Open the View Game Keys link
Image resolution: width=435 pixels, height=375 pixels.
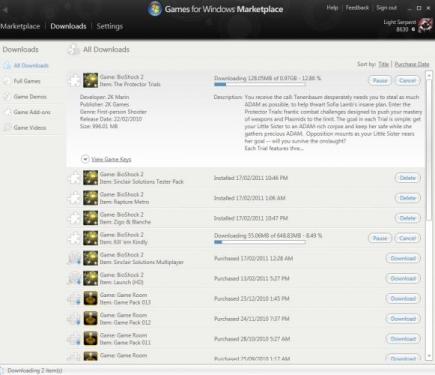tap(111, 159)
